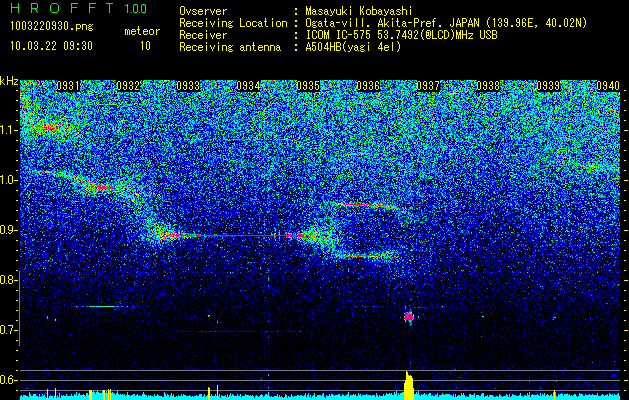Screen dimensions: 629x400
Task: Select the A504HB(yagi 4el) antenna text
Action: 353,47
